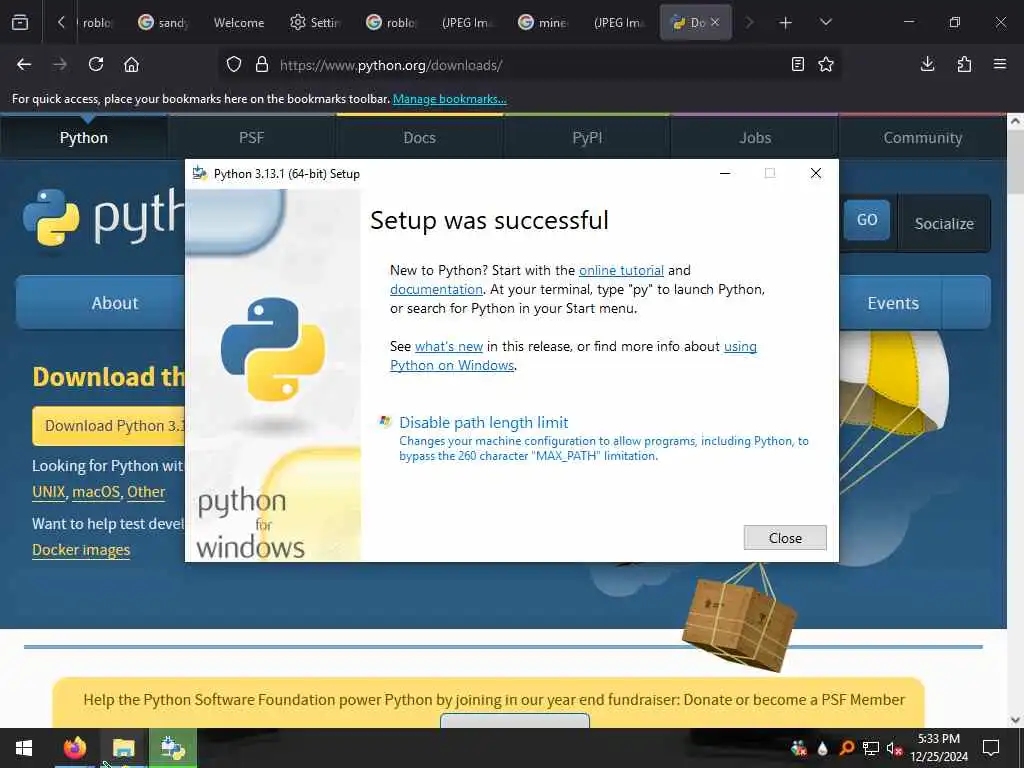Select the Docs site navigation item
This screenshot has width=1024, height=768.
(x=419, y=138)
